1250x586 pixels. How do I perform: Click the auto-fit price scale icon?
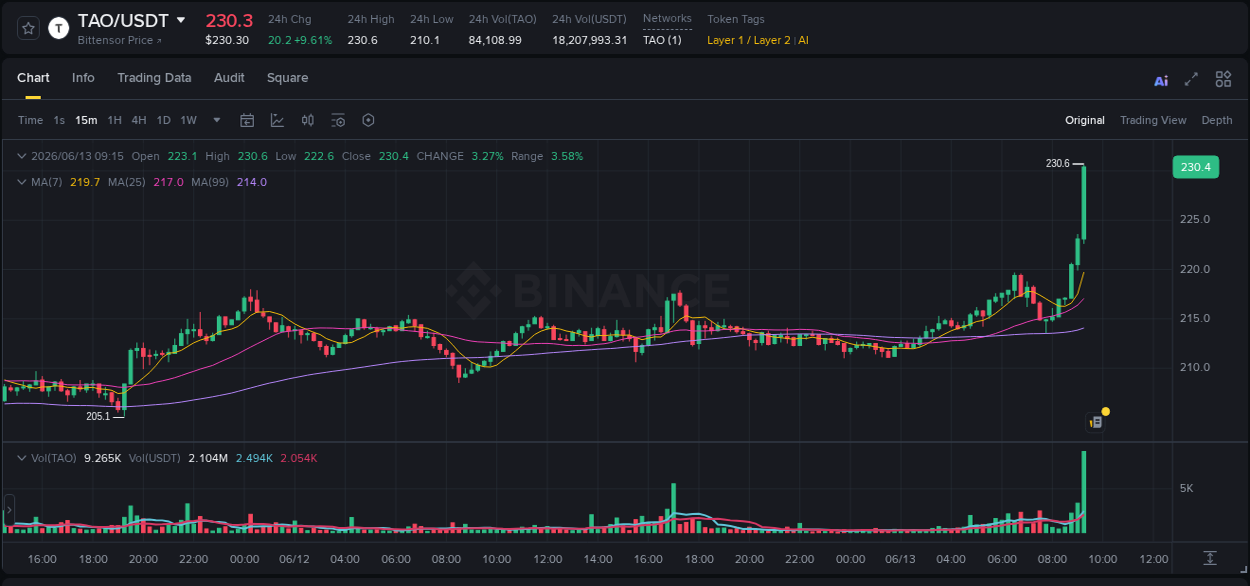click(1210, 558)
